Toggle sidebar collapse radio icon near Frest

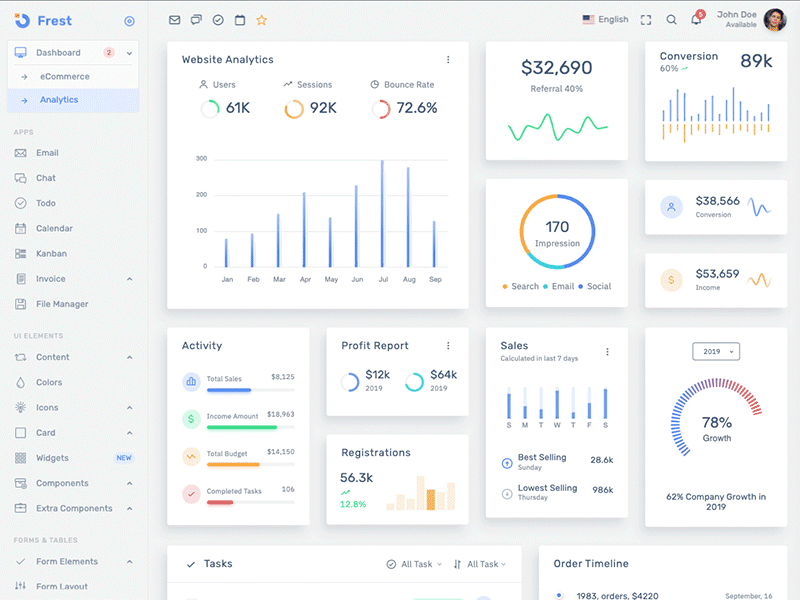tap(129, 21)
